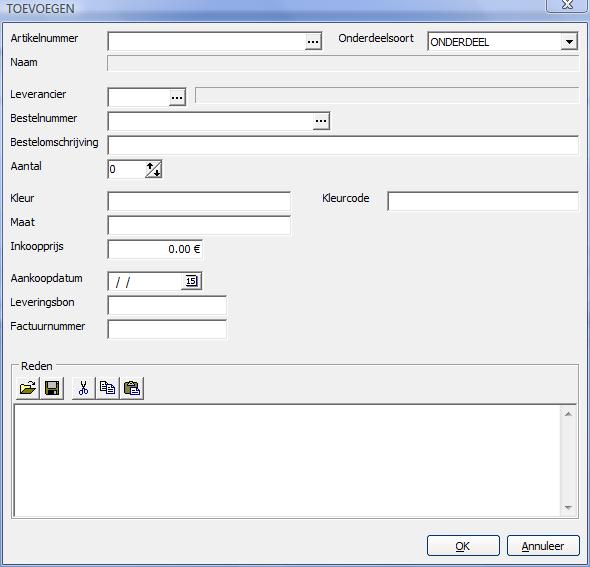Select the Kleurcode input field
This screenshot has width=590, height=567.
pos(483,201)
